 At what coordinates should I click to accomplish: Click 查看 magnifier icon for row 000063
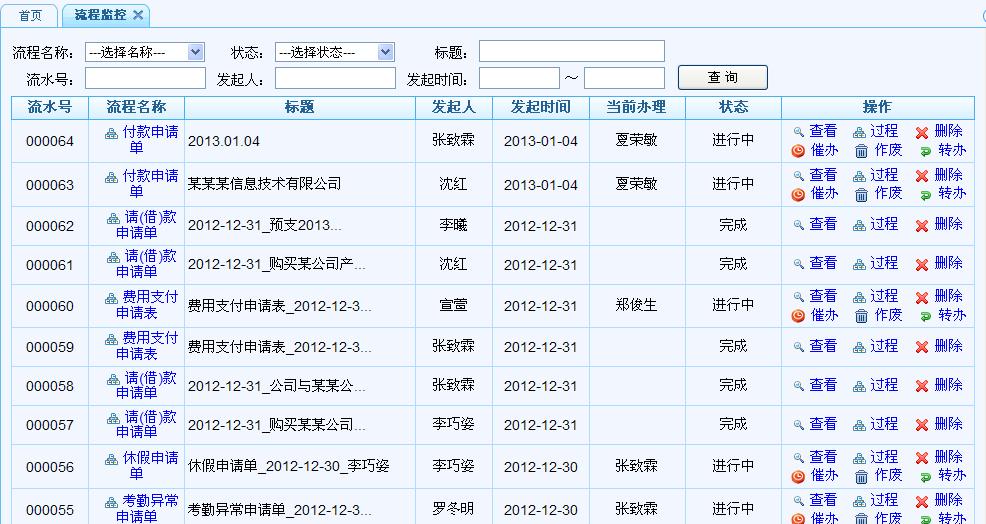pos(799,176)
